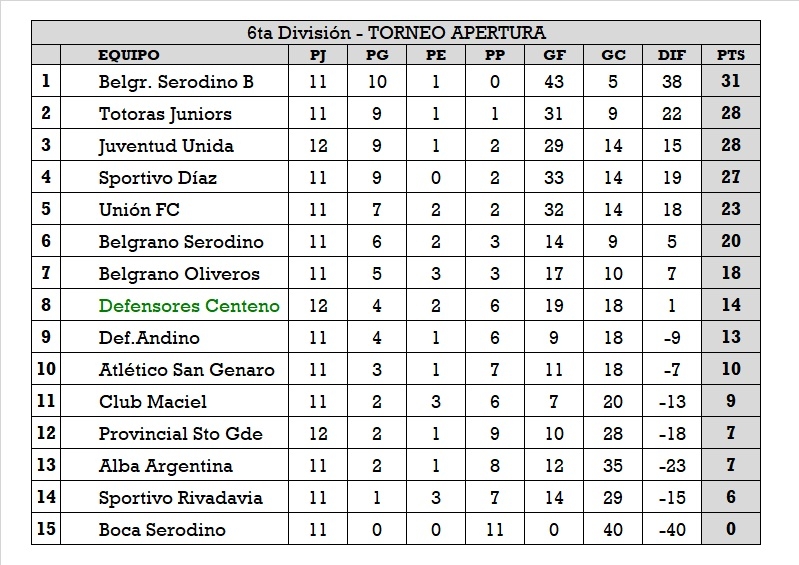Viewport: 799px width, 565px height.
Task: Click the Alba Argentina team name
Action: (165, 465)
